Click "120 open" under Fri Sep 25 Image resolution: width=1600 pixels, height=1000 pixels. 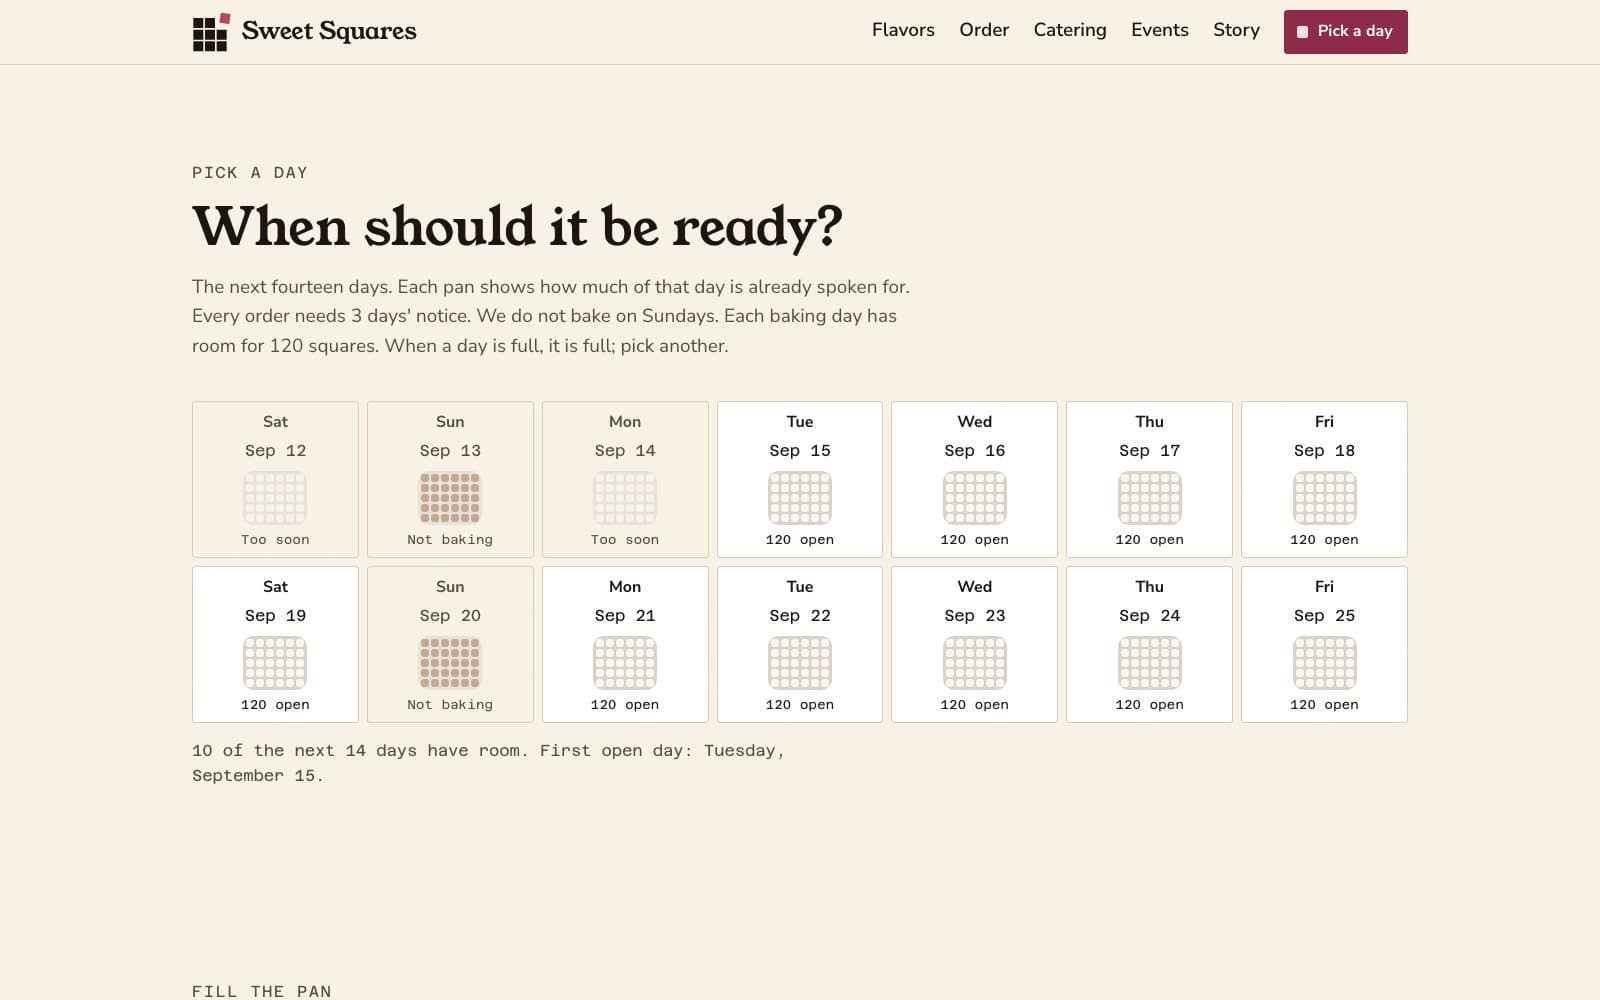click(x=1325, y=704)
